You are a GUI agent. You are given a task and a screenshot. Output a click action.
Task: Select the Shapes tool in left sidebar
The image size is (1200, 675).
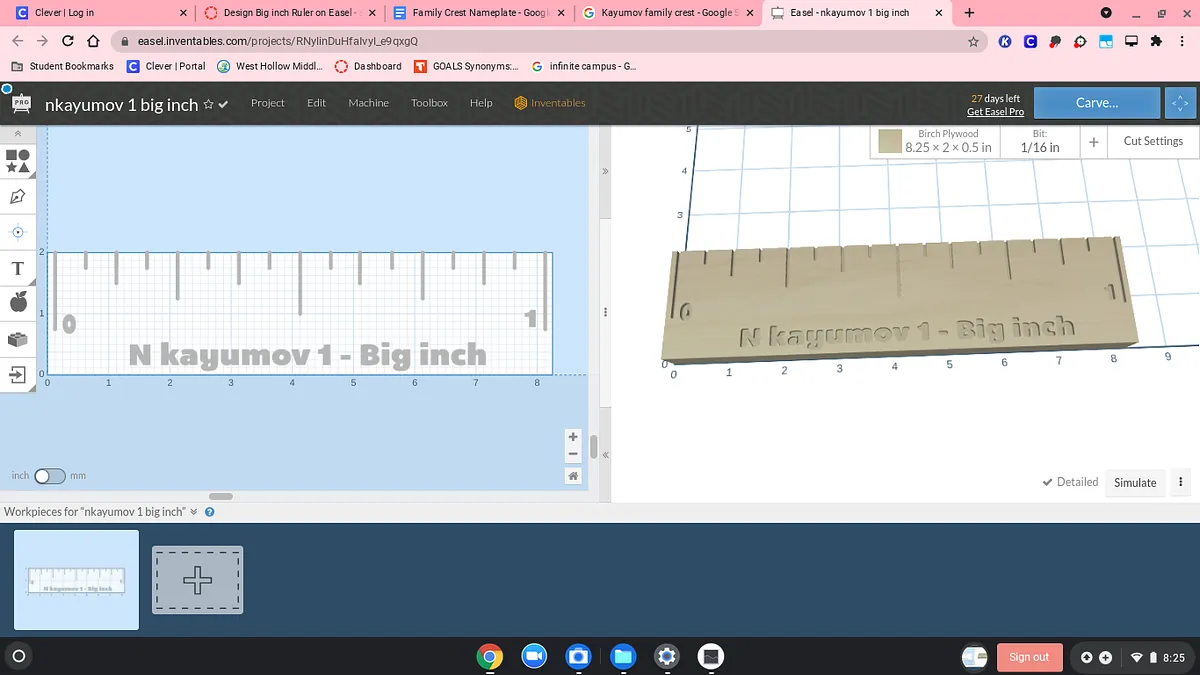click(17, 160)
